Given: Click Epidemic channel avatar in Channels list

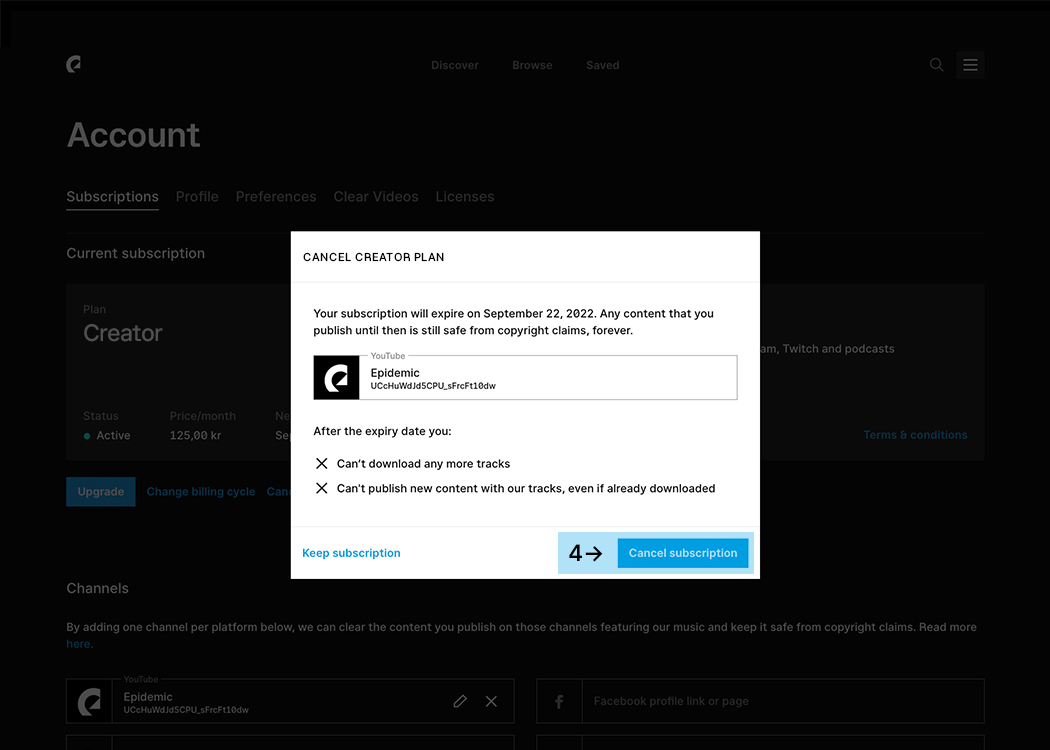Looking at the screenshot, I should pyautogui.click(x=89, y=701).
